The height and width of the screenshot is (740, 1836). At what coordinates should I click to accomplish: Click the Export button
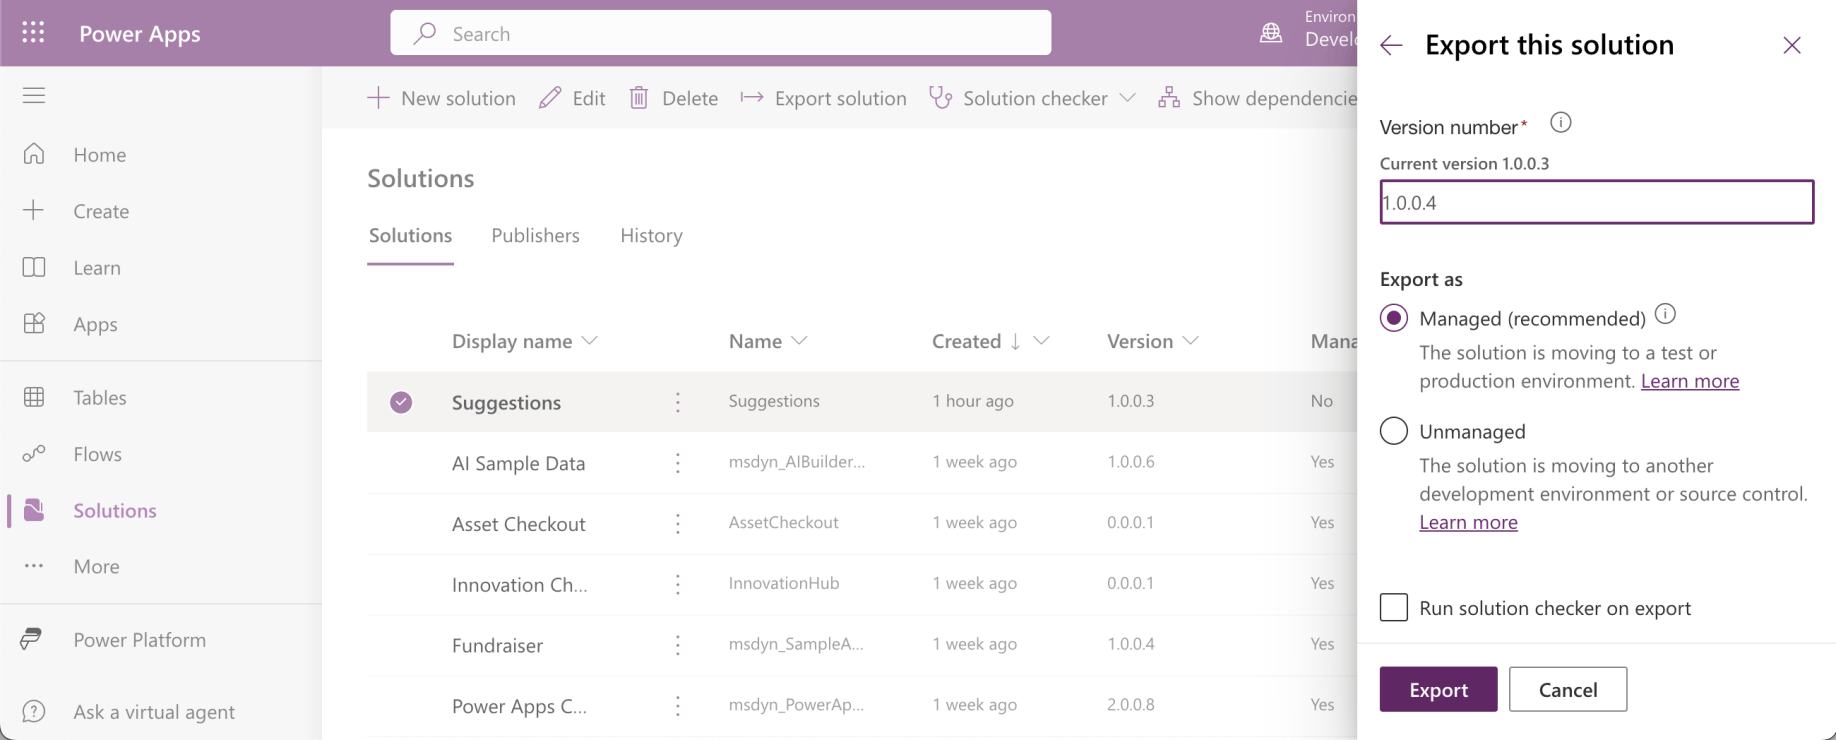point(1438,689)
